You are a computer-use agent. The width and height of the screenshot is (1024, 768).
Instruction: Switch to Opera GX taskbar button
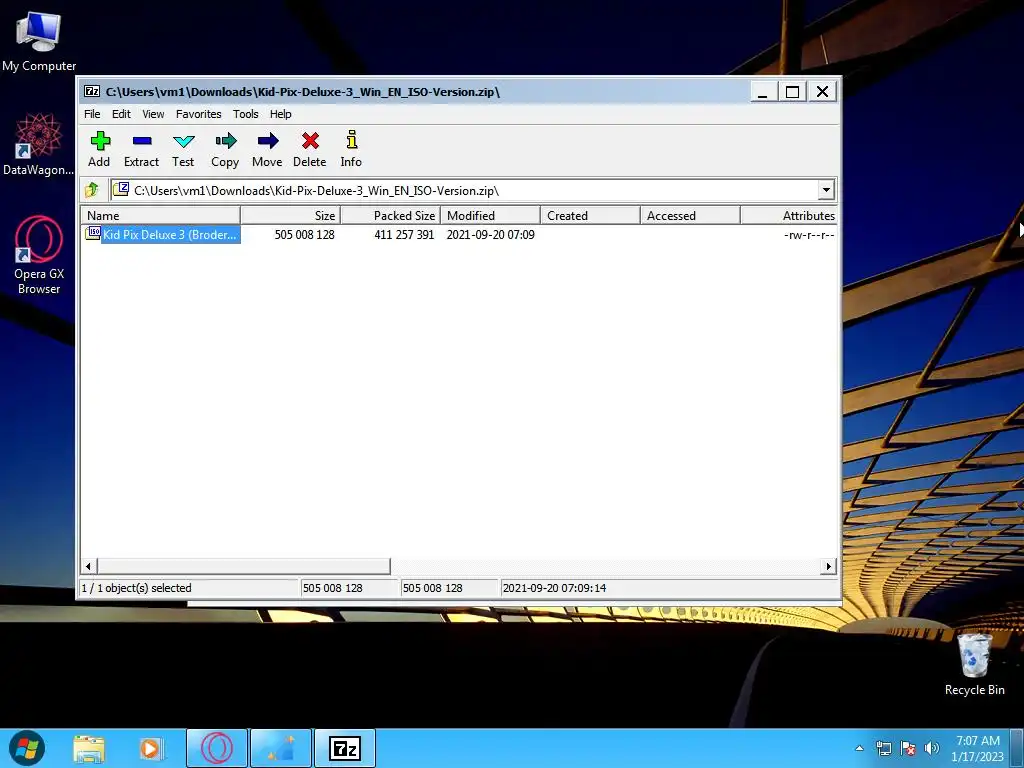pos(217,748)
